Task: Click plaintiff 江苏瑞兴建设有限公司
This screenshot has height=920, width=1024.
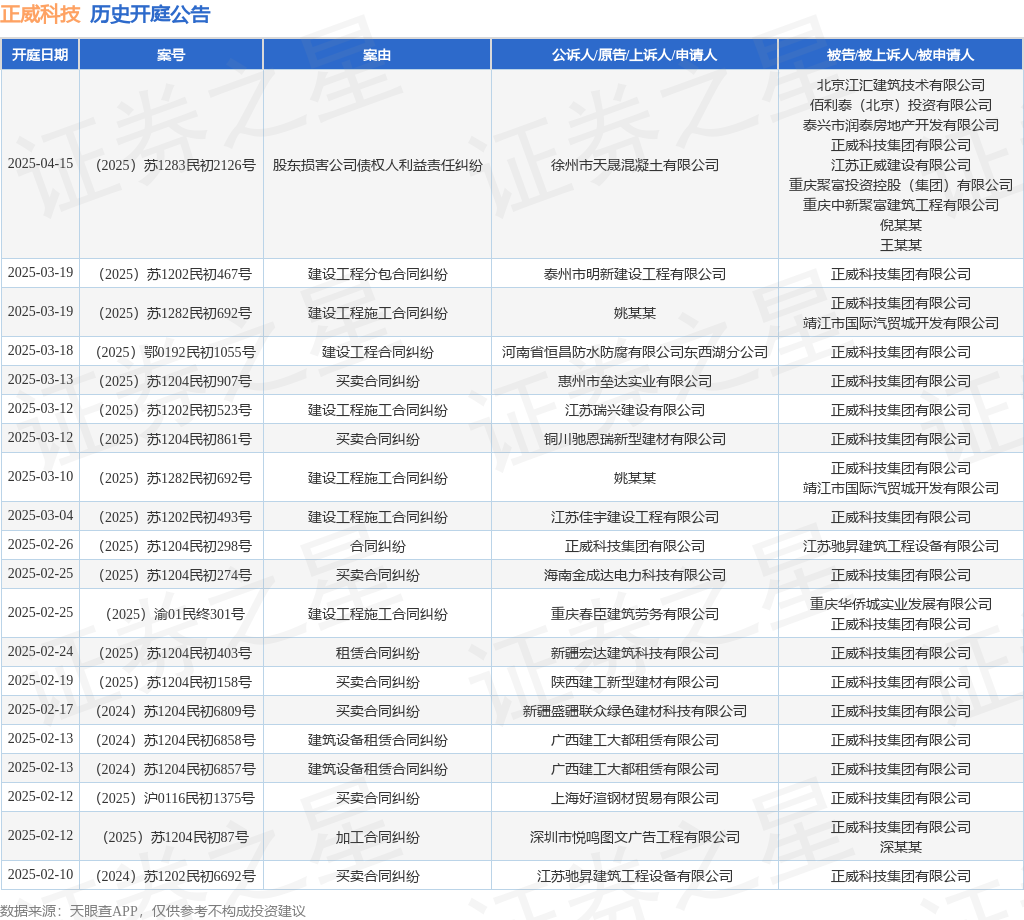Action: [634, 410]
